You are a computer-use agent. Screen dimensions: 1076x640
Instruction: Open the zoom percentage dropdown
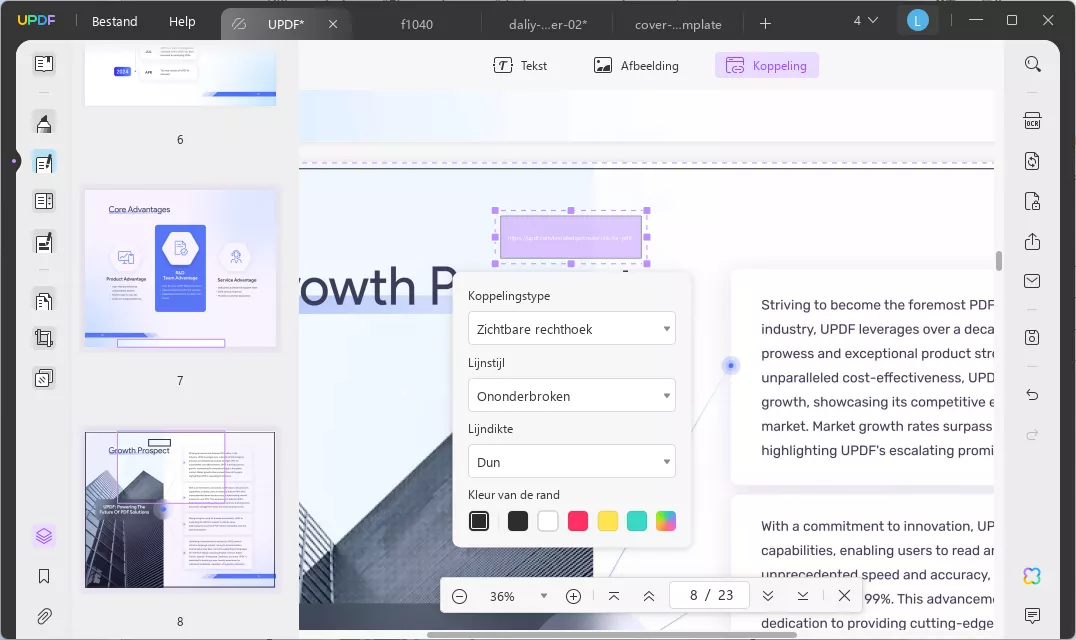(543, 596)
